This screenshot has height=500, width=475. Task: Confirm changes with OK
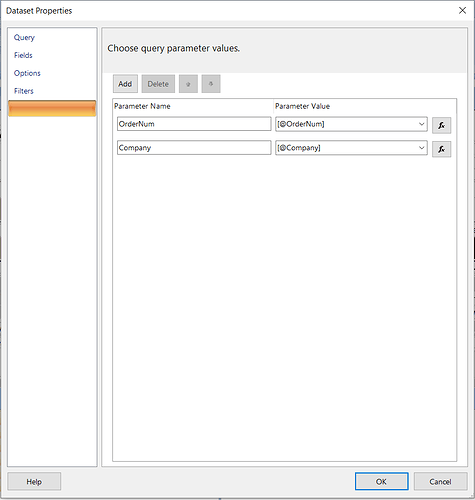(x=381, y=481)
